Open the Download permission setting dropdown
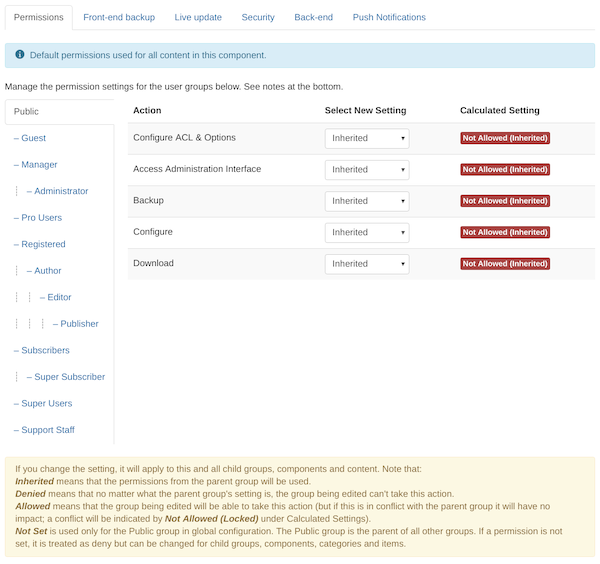 click(x=366, y=264)
